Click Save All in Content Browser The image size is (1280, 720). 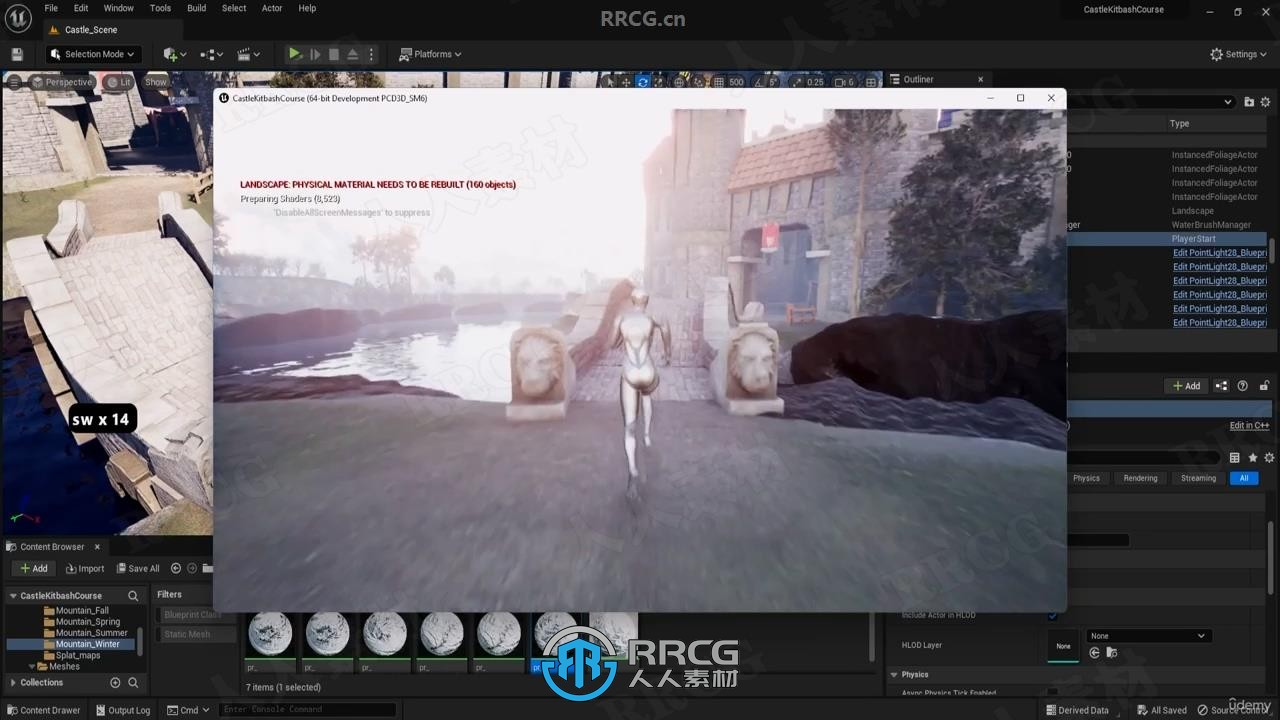[138, 568]
